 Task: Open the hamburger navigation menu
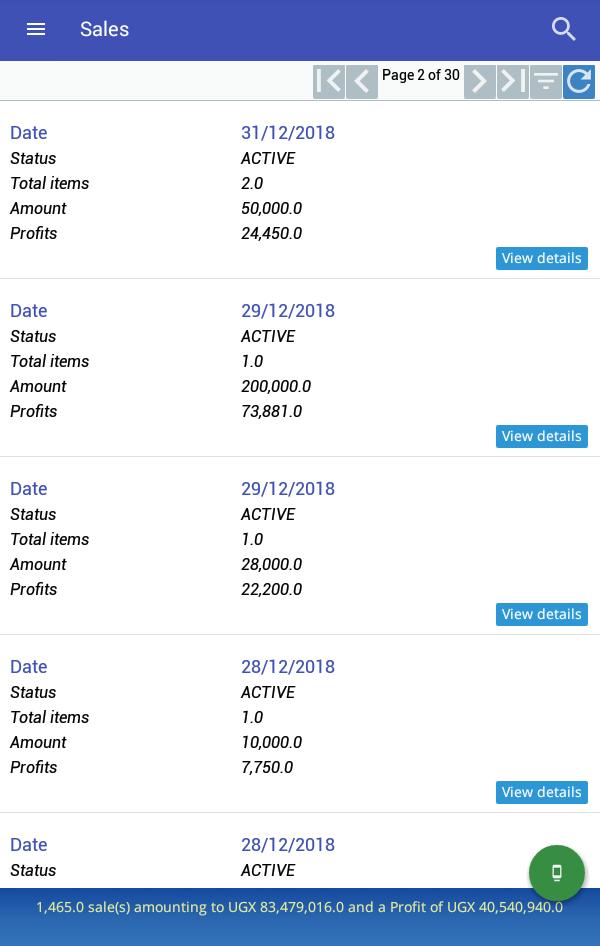pos(36,29)
